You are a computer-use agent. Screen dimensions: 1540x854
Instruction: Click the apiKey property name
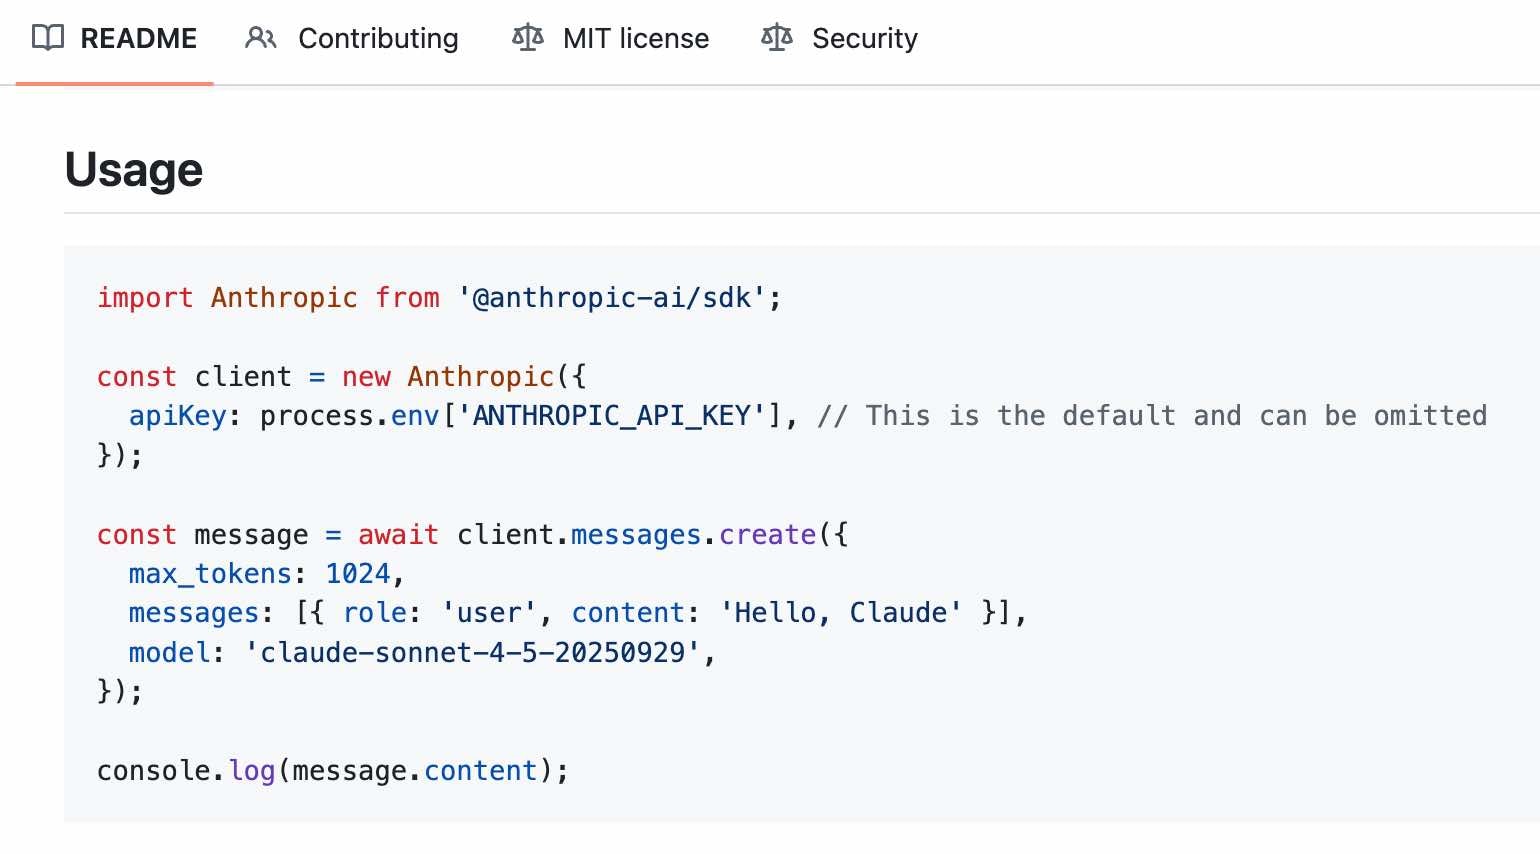click(178, 416)
